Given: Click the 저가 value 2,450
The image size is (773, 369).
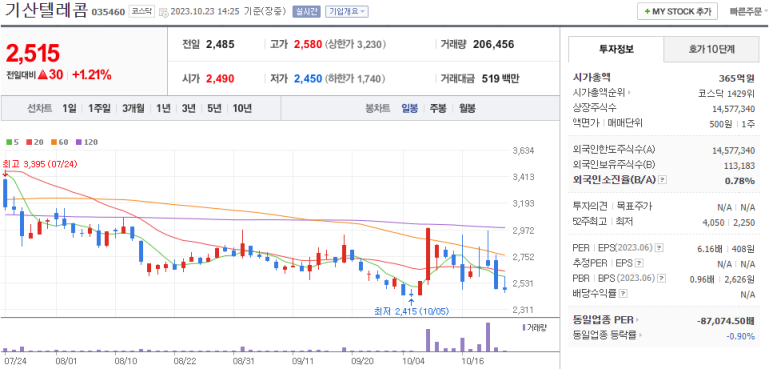Looking at the screenshot, I should coord(308,78).
